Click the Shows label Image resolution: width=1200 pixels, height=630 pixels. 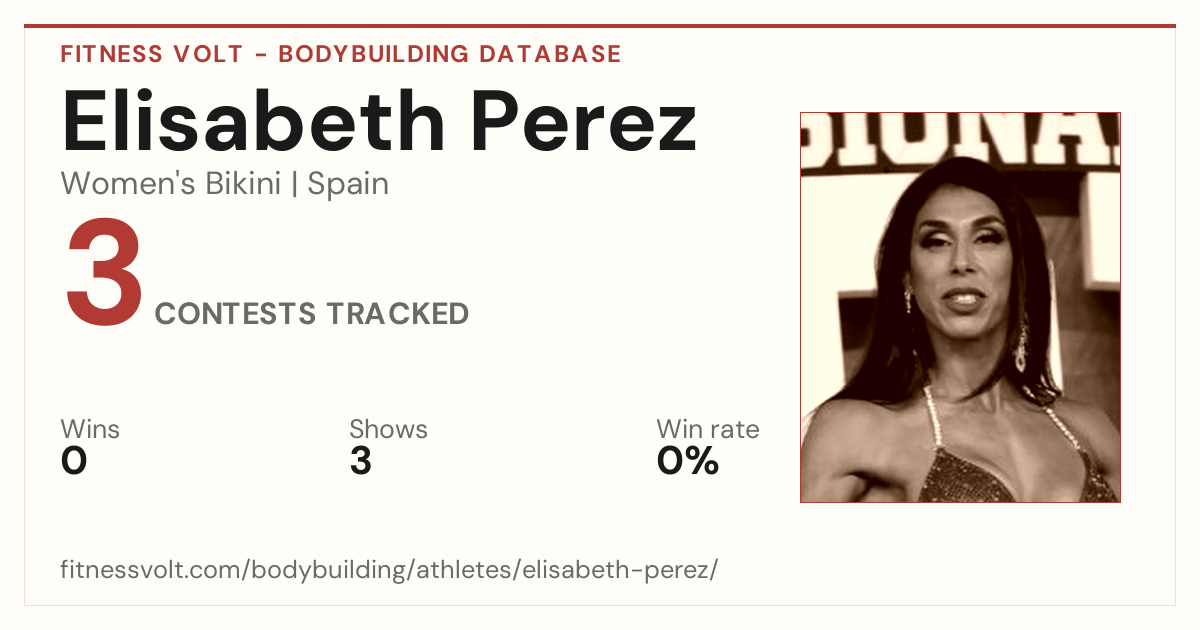pos(388,430)
